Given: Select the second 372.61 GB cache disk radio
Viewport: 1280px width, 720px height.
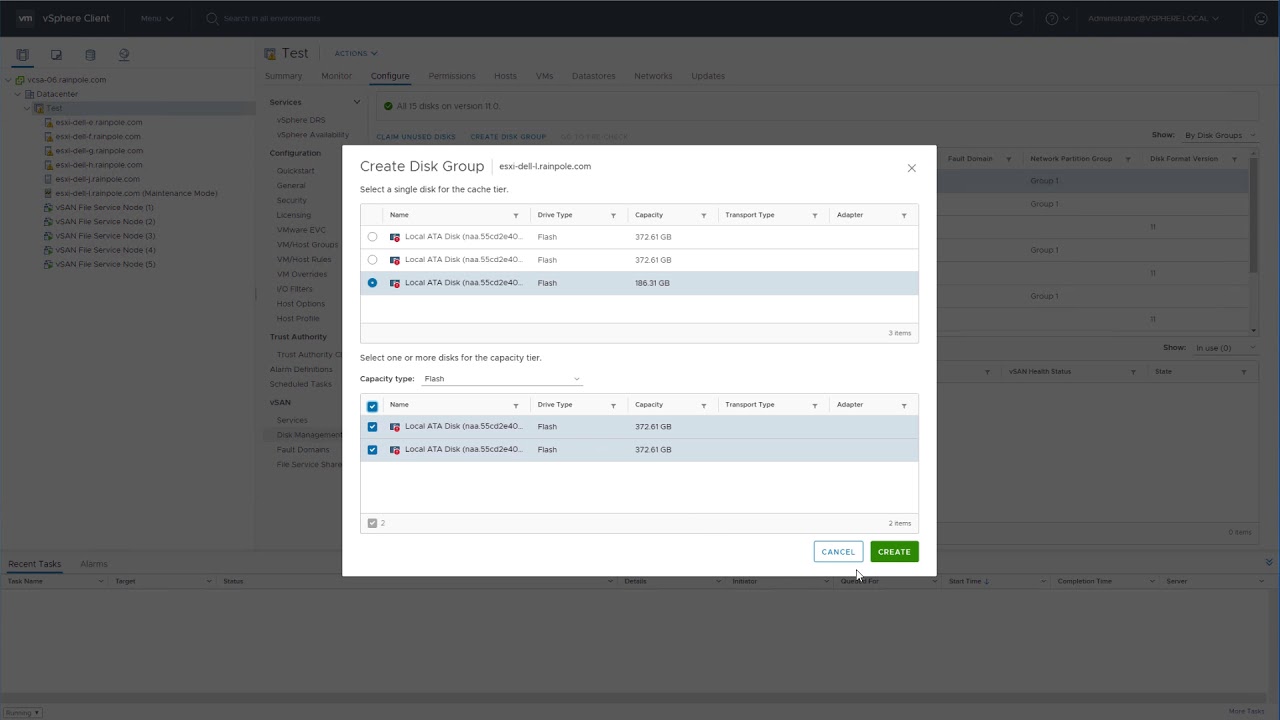Looking at the screenshot, I should (372, 260).
